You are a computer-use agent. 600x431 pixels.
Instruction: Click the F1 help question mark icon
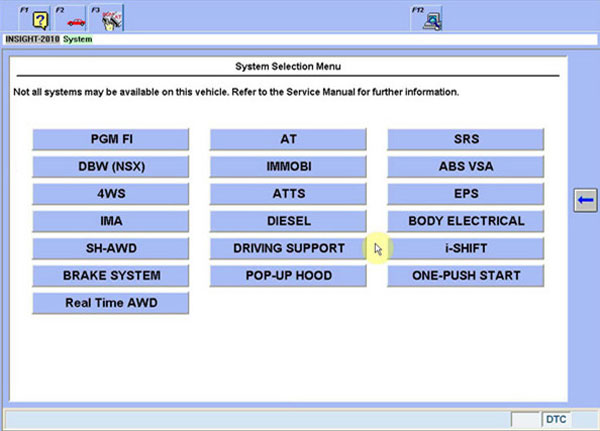point(39,19)
